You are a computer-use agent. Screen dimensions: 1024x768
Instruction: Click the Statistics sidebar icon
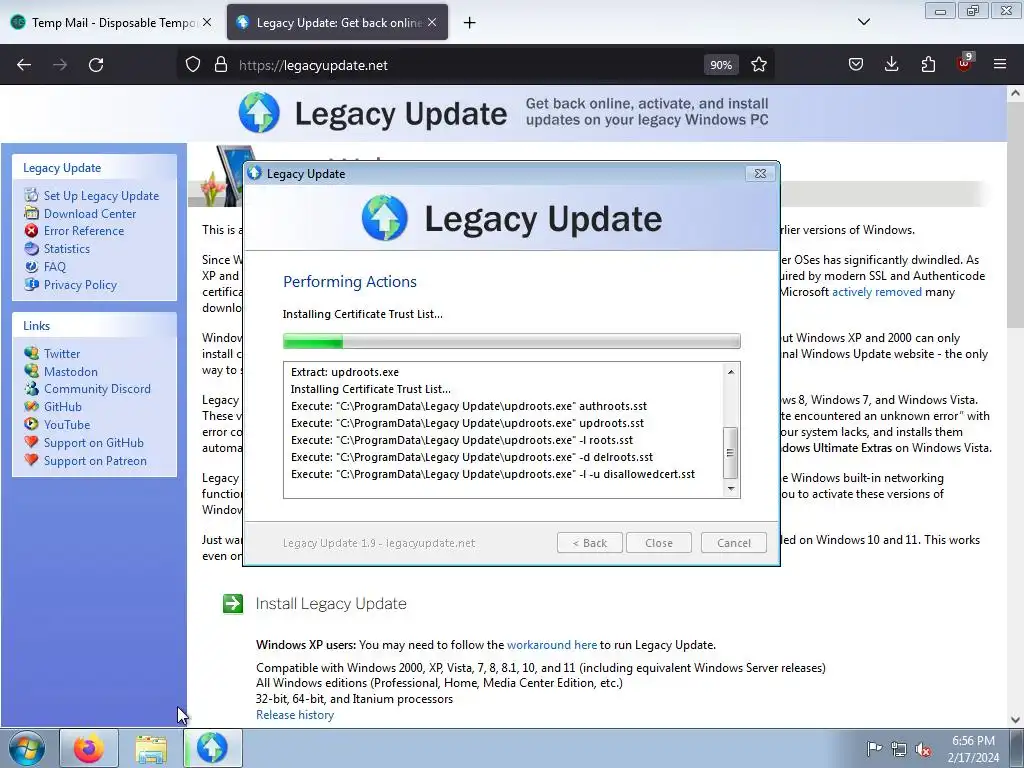31,248
